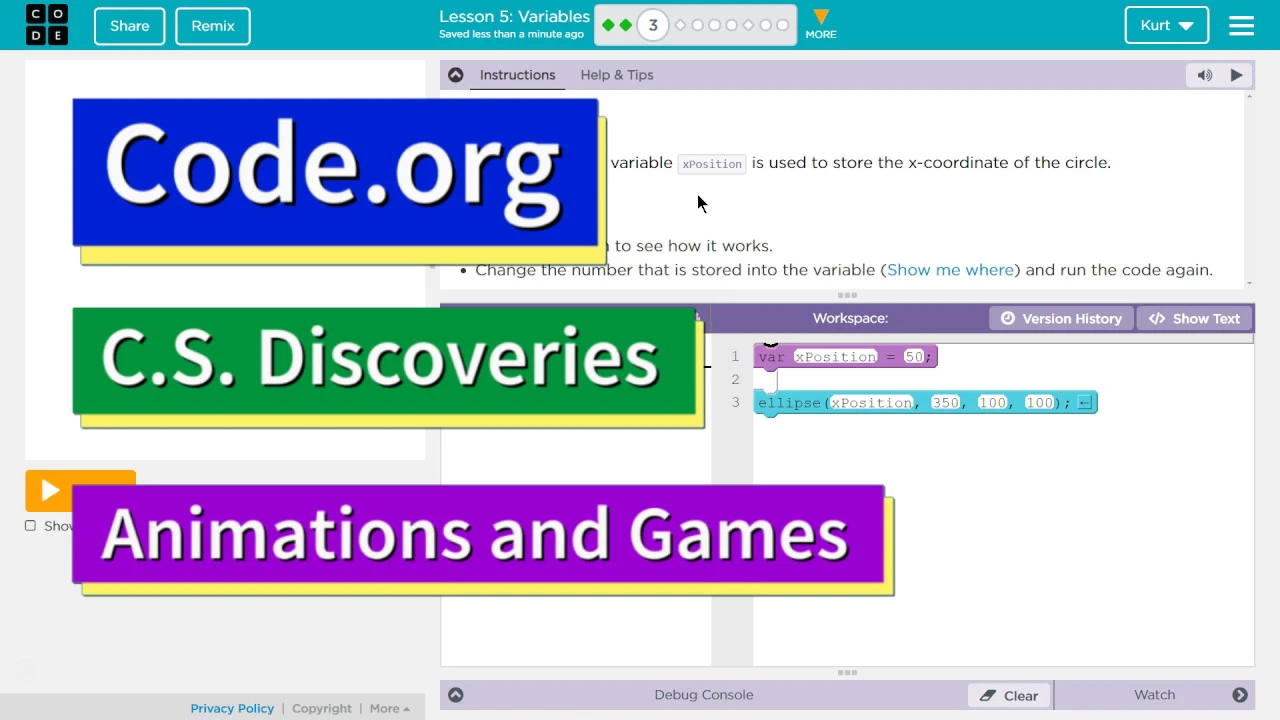Expand the More footer menu
The image size is (1280, 720).
point(389,708)
